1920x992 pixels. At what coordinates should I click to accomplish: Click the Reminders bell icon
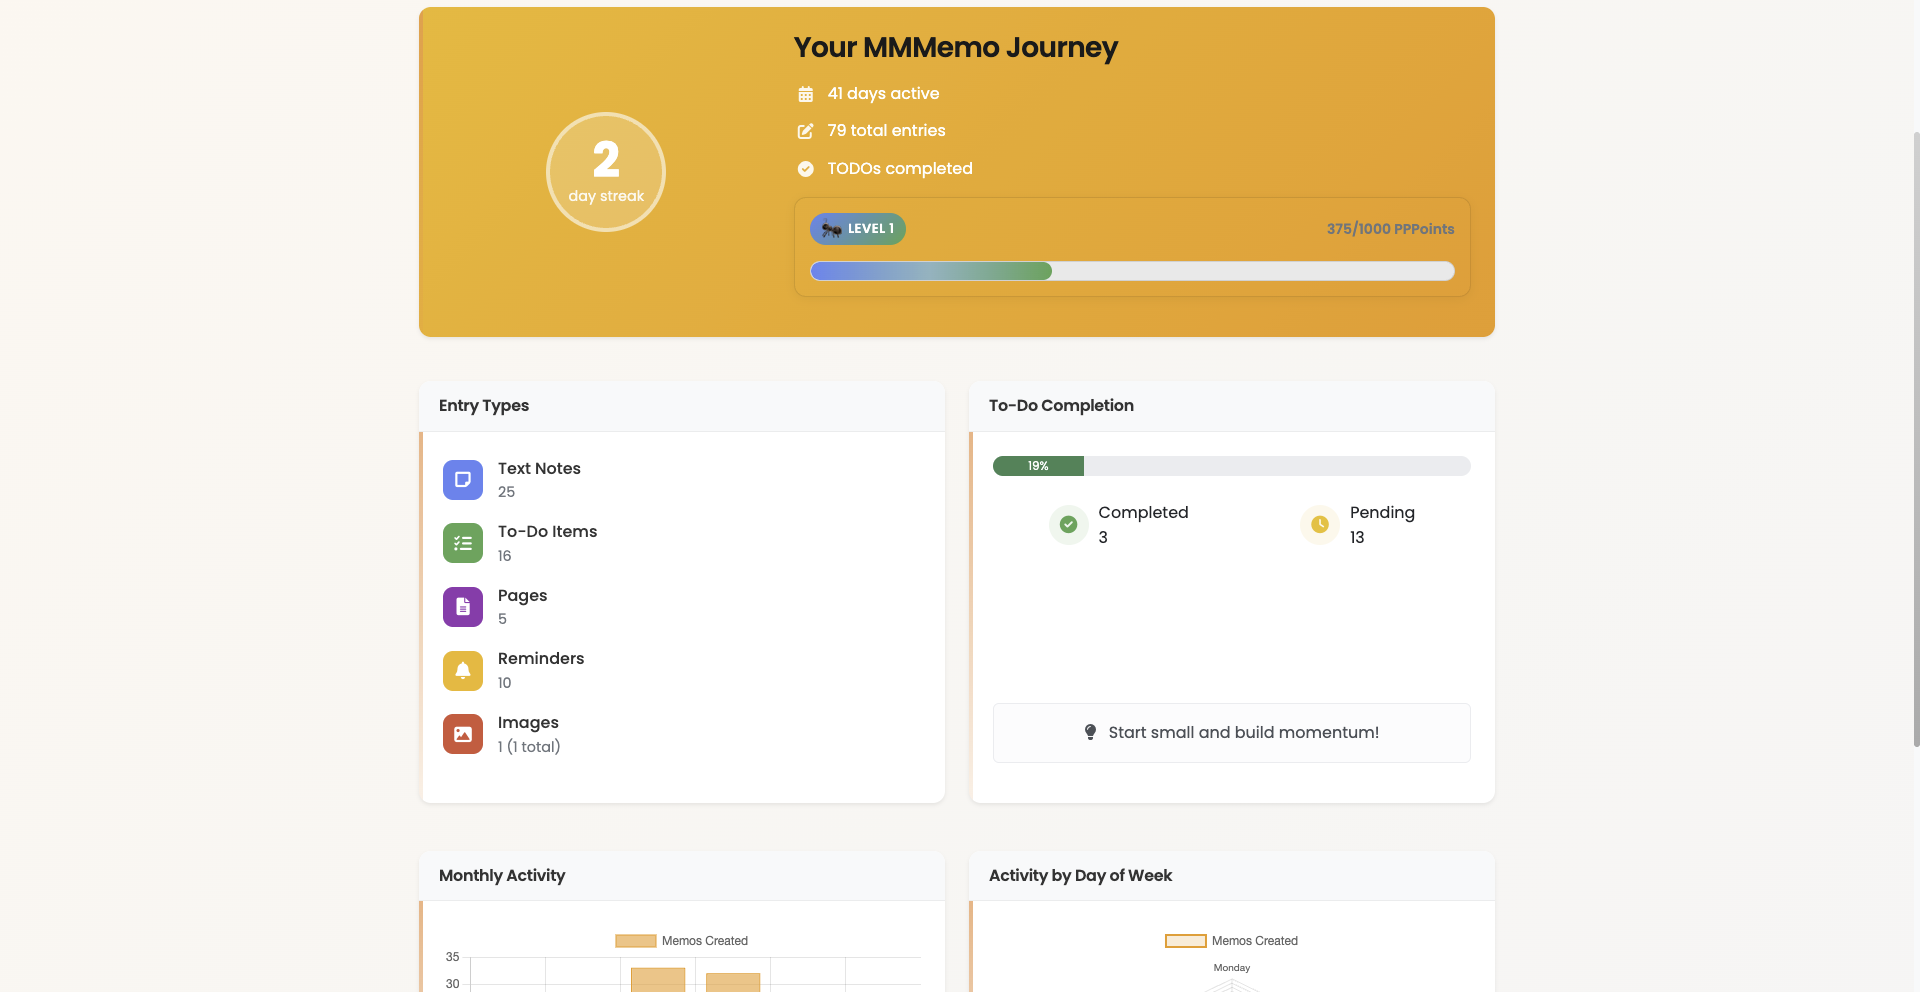point(463,670)
